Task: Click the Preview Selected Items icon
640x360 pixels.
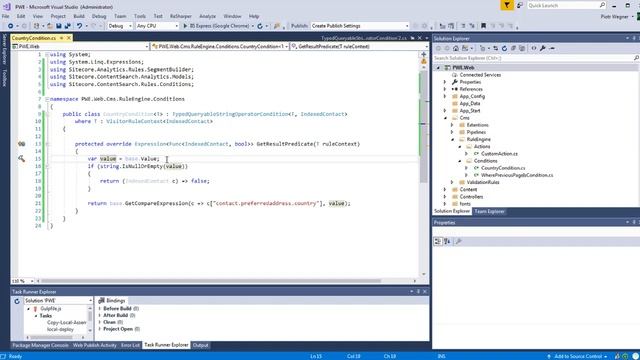Action: (x=552, y=48)
